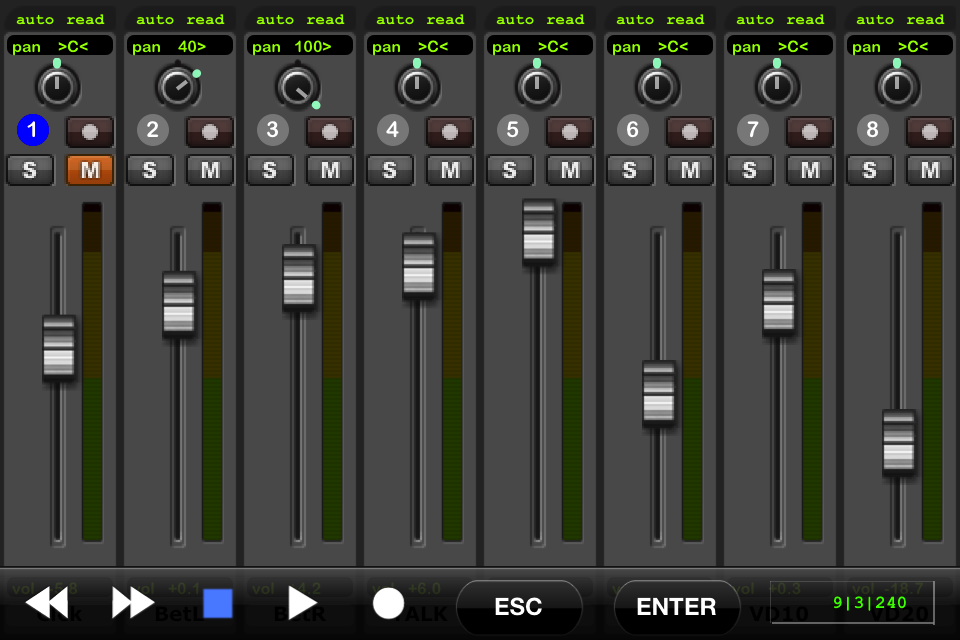
Task: Arm record on channel 1
Action: coord(90,131)
